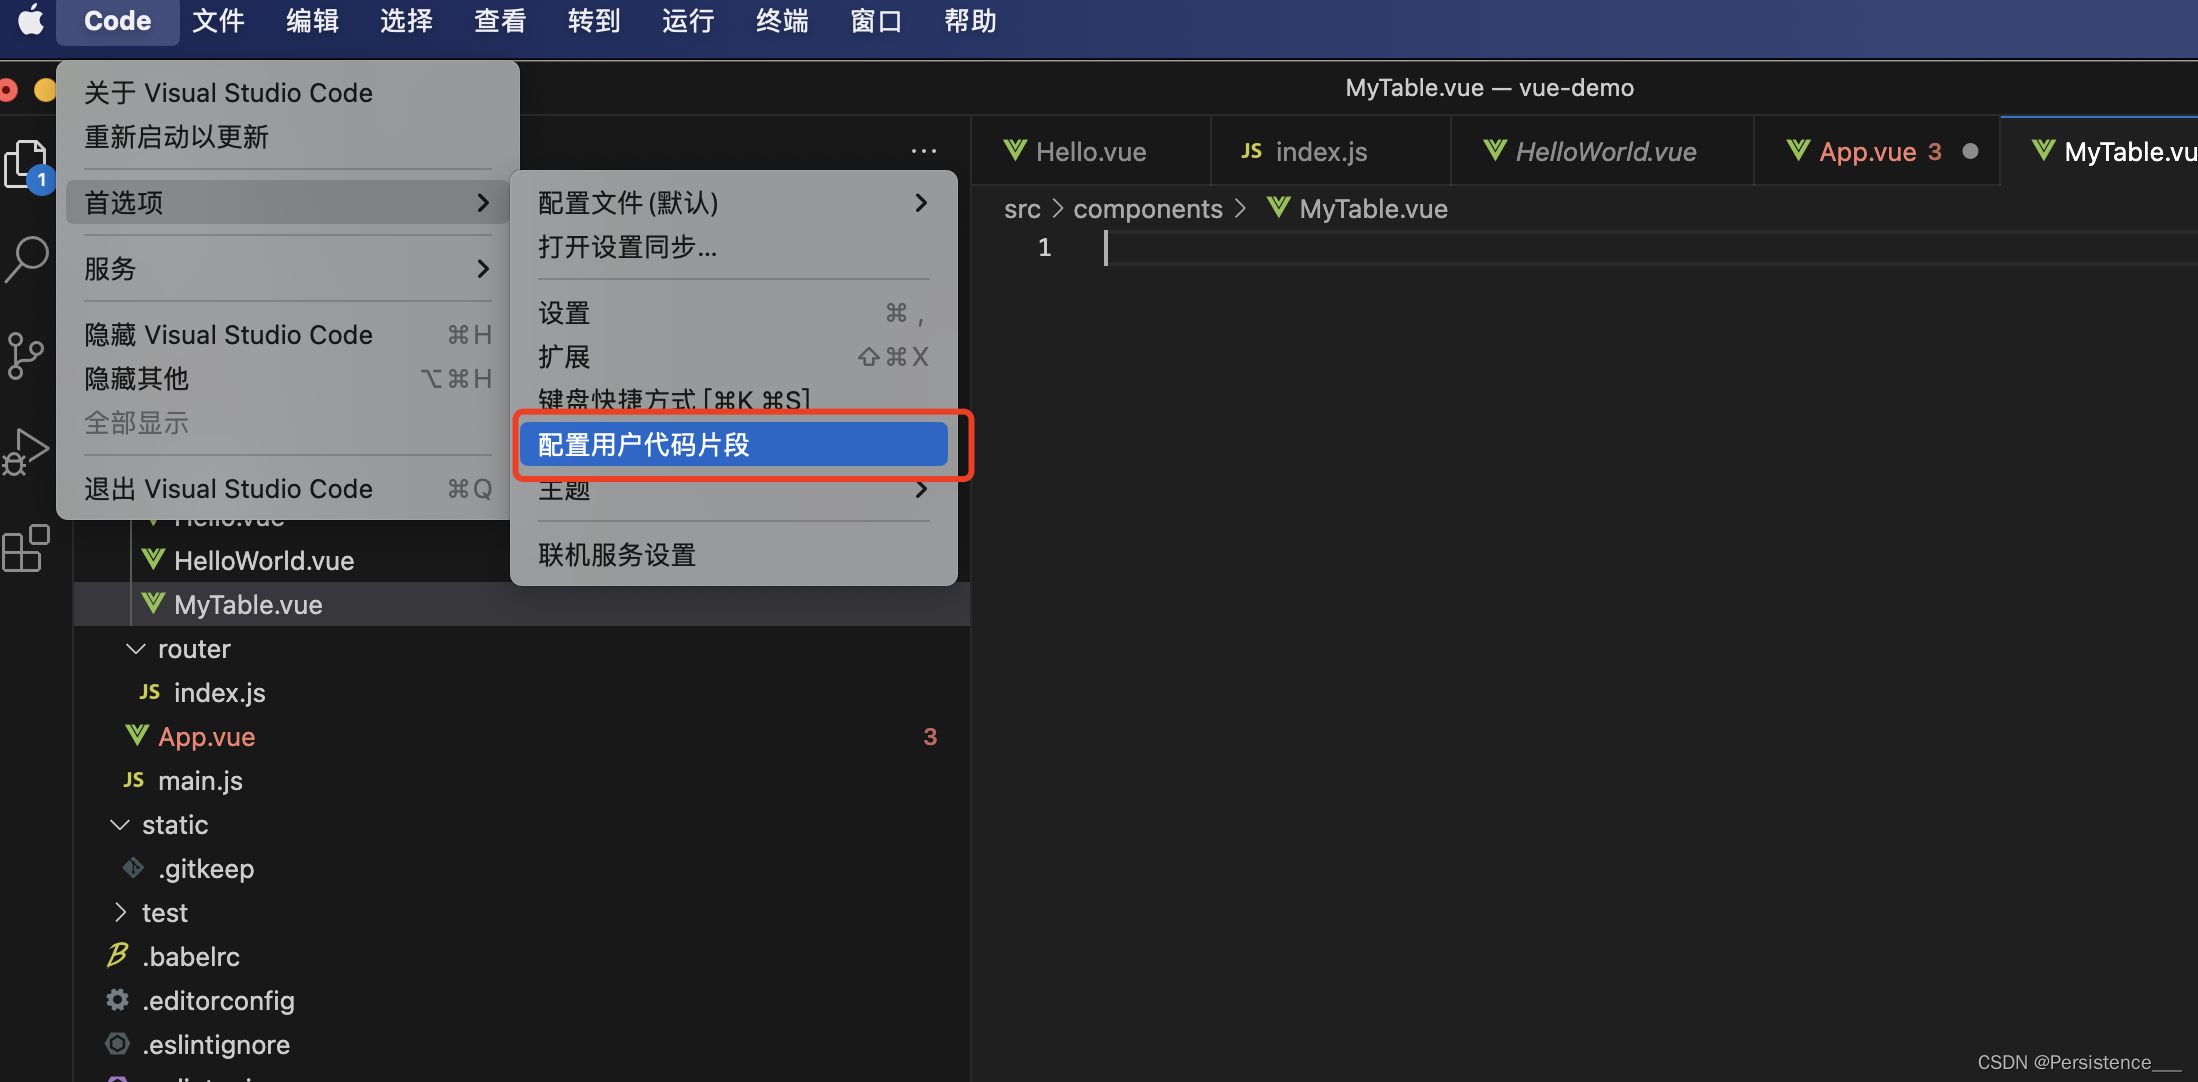Click the Vue icon next to MyTable.vue in explorer

point(153,604)
